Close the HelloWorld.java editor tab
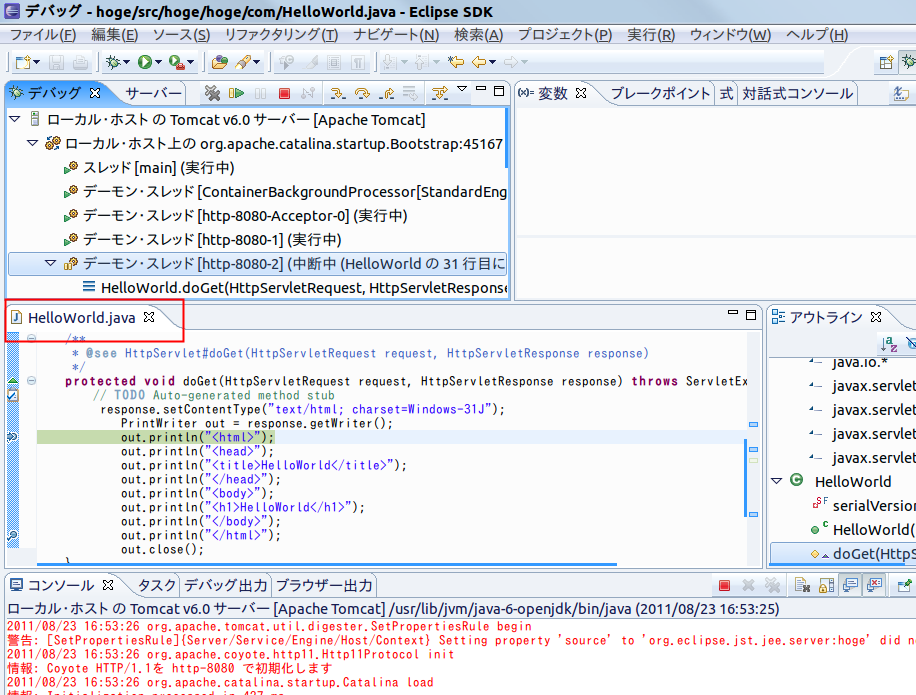Screen dimensions: 916x695 coord(149,317)
